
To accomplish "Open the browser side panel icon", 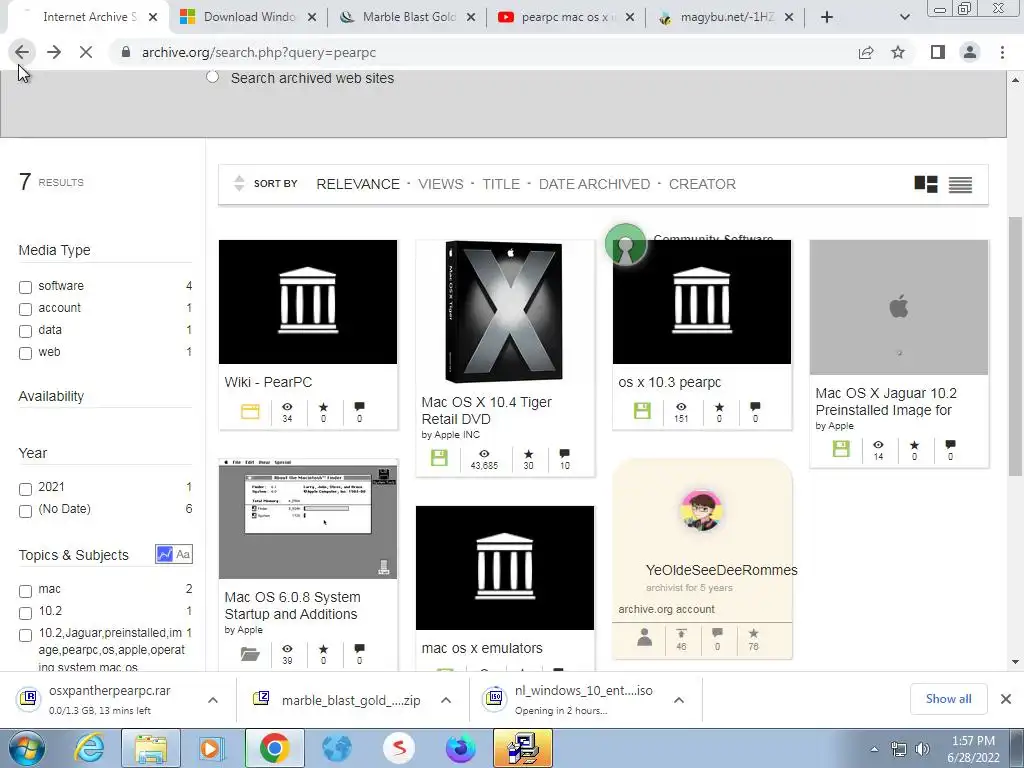I will [x=938, y=52].
